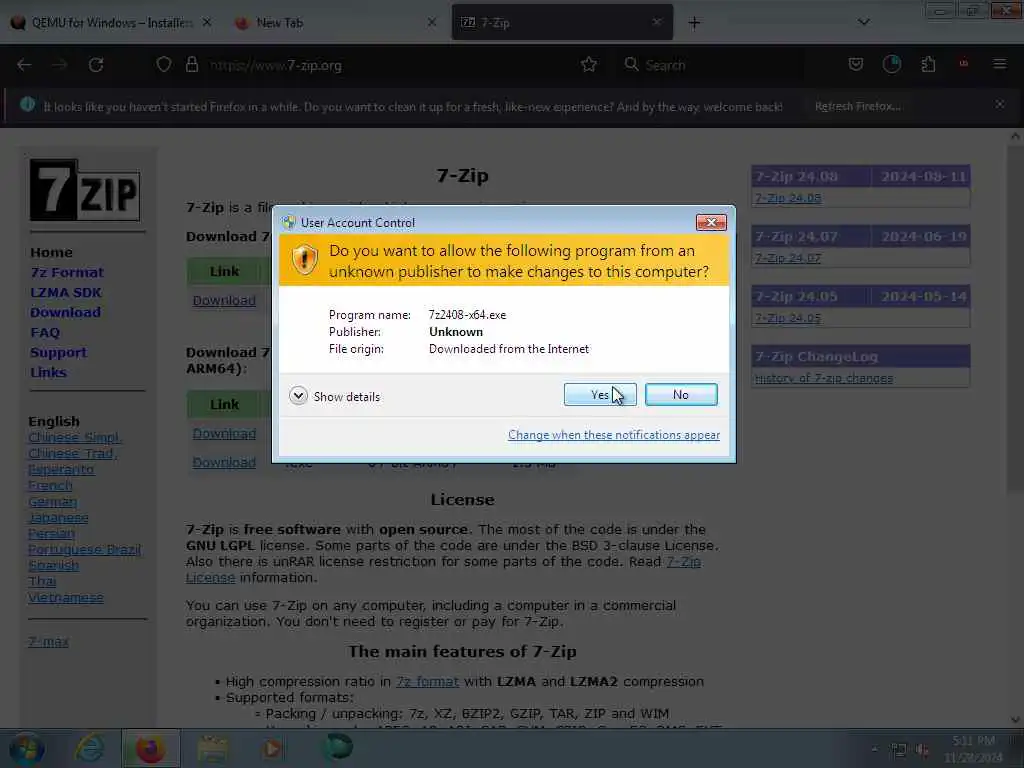Close the New Tab tab
Viewport: 1024px width, 768px height.
tap(432, 22)
